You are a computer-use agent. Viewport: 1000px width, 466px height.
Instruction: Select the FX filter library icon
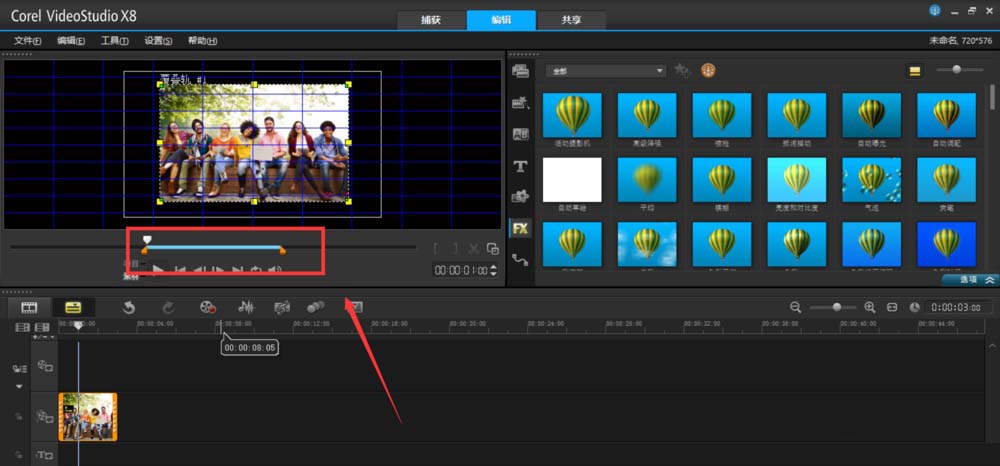pos(520,228)
